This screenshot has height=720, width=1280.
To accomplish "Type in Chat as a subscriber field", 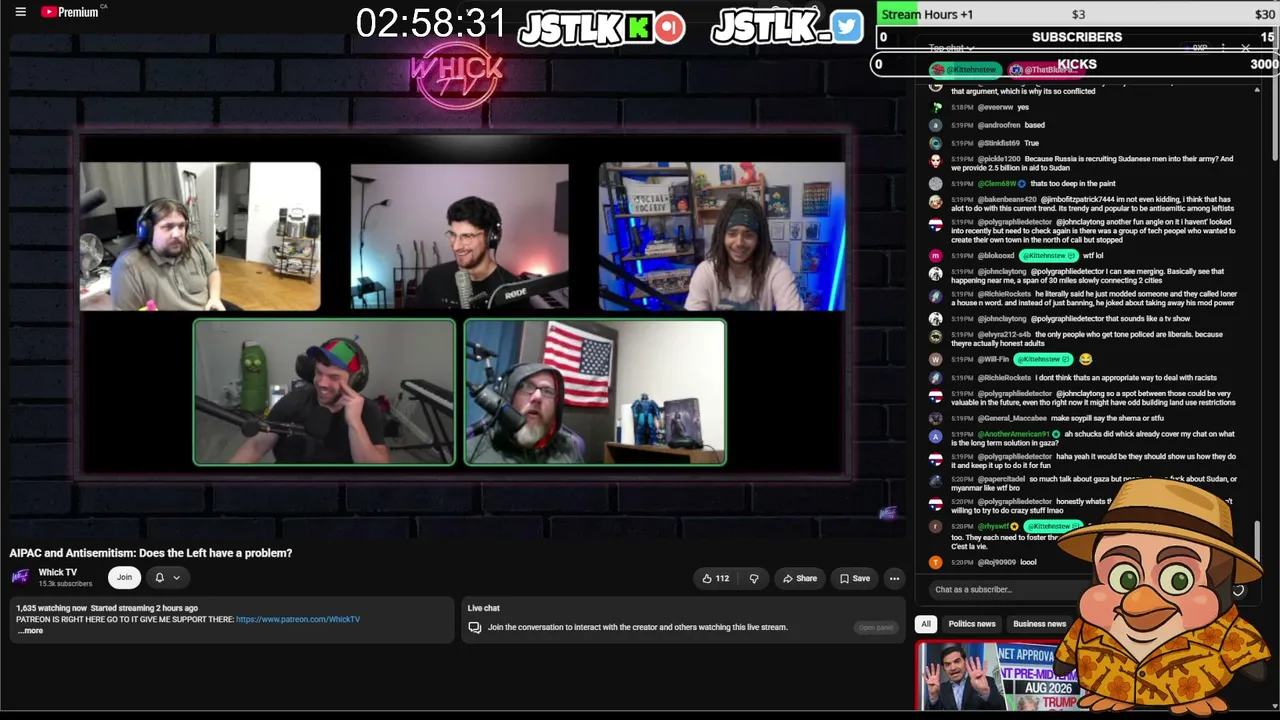I will pyautogui.click(x=1005, y=589).
